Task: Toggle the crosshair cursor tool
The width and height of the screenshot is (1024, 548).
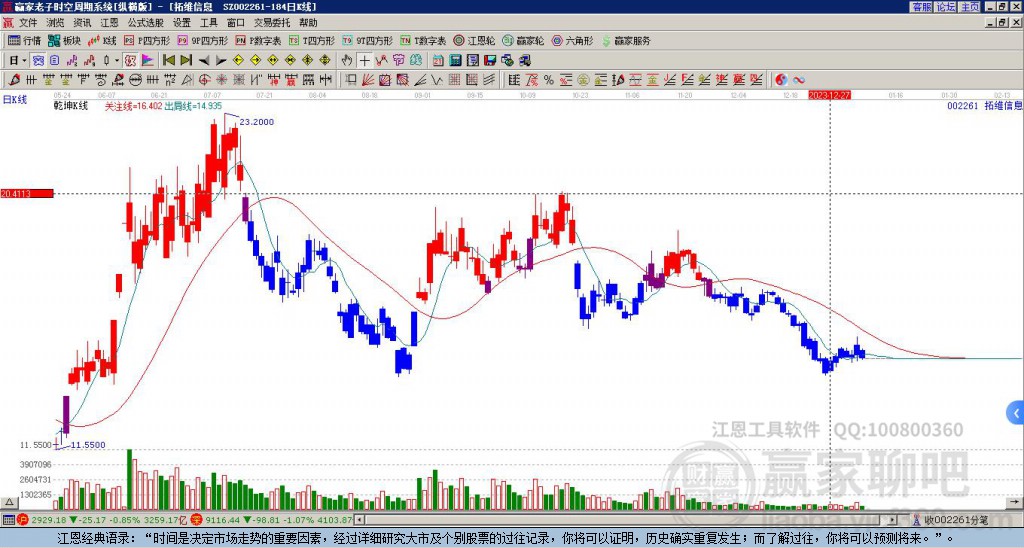Action: point(364,61)
